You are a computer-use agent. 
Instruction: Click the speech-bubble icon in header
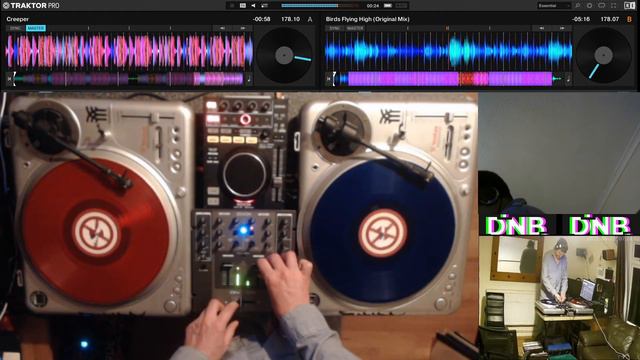pos(602,6)
